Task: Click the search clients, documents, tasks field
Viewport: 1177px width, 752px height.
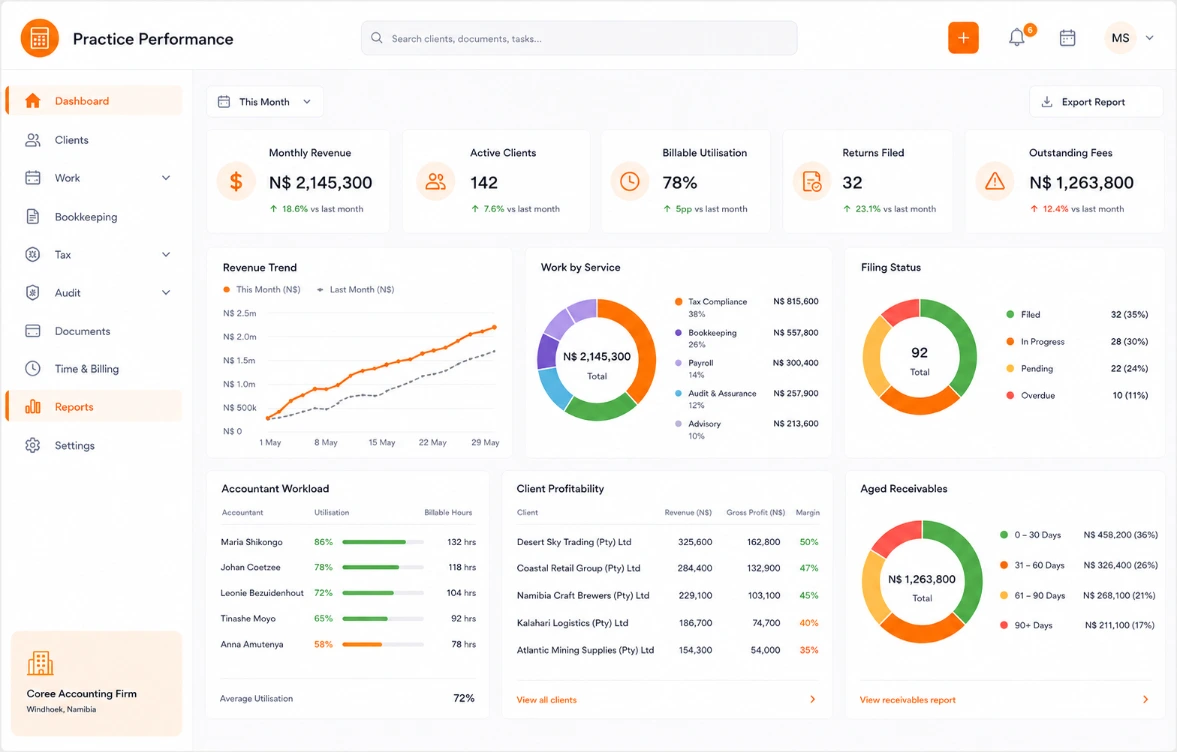Action: coord(579,38)
